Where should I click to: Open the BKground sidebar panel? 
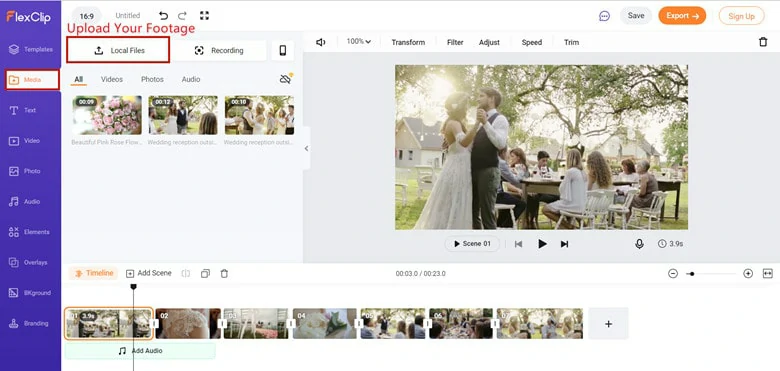pos(30,293)
